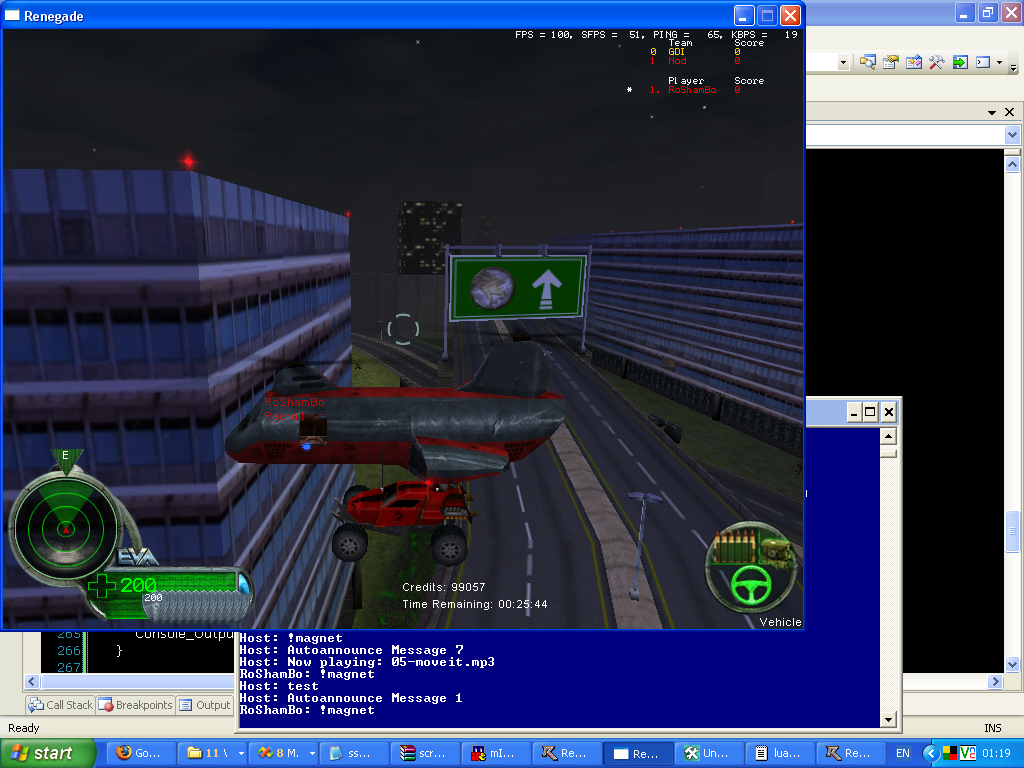Click the Properties Window toolbar icon
1024x768 pixels.
(890, 62)
